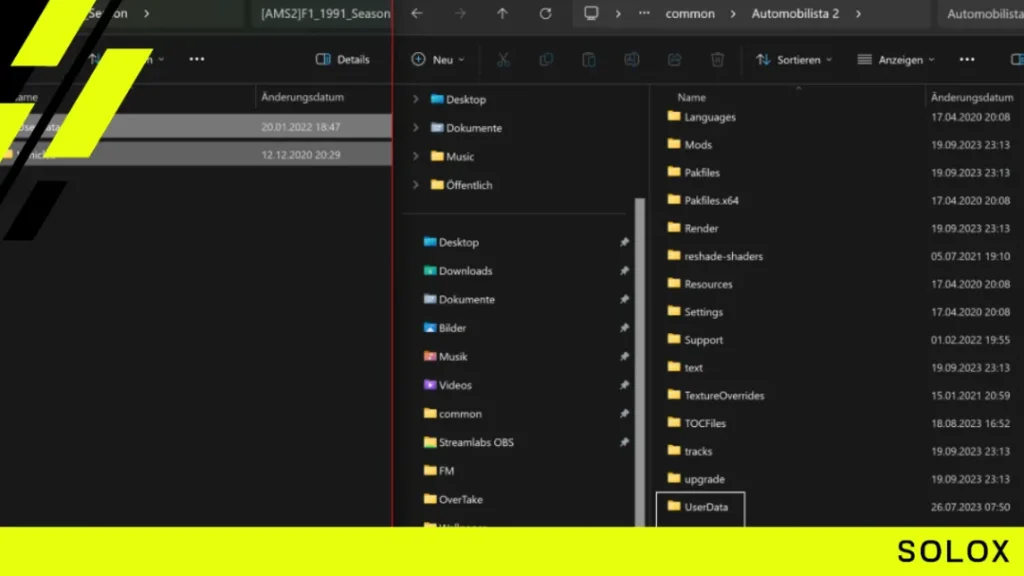Viewport: 1024px width, 576px height.
Task: Unpin Videos from quick access
Action: pyautogui.click(x=624, y=385)
